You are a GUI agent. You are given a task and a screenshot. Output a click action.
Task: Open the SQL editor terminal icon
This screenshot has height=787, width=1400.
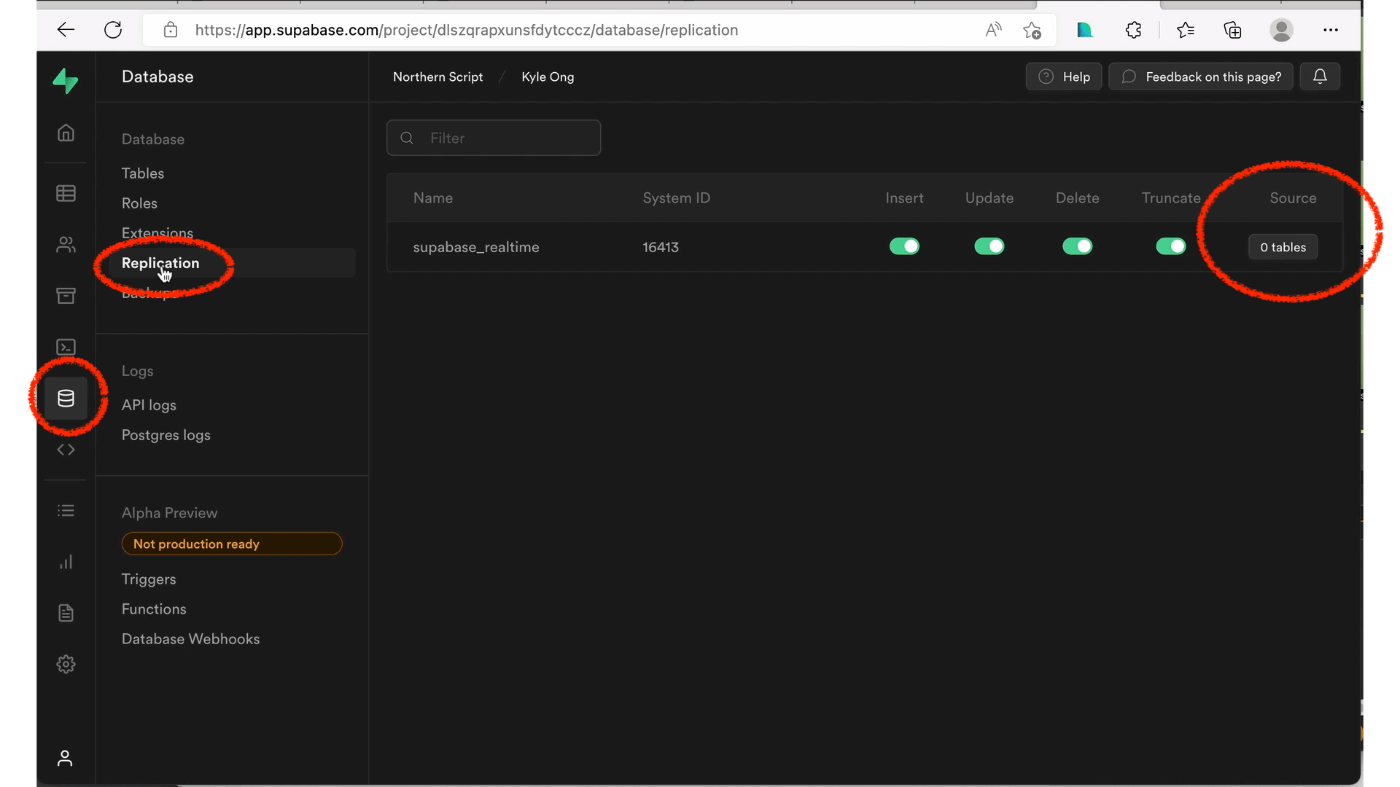[66, 347]
